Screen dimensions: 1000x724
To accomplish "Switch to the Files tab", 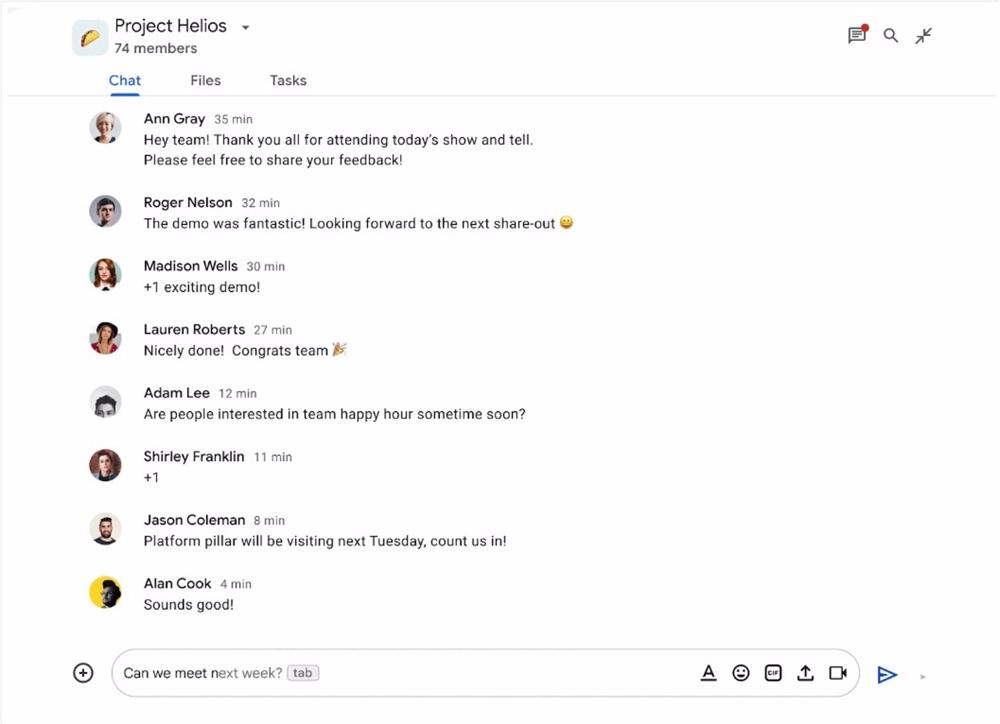I will click(205, 80).
